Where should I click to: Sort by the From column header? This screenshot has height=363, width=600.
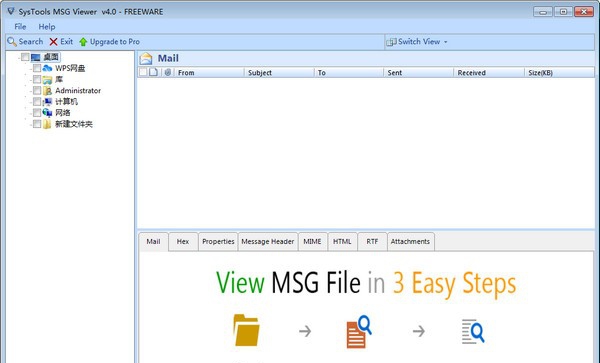click(x=209, y=72)
